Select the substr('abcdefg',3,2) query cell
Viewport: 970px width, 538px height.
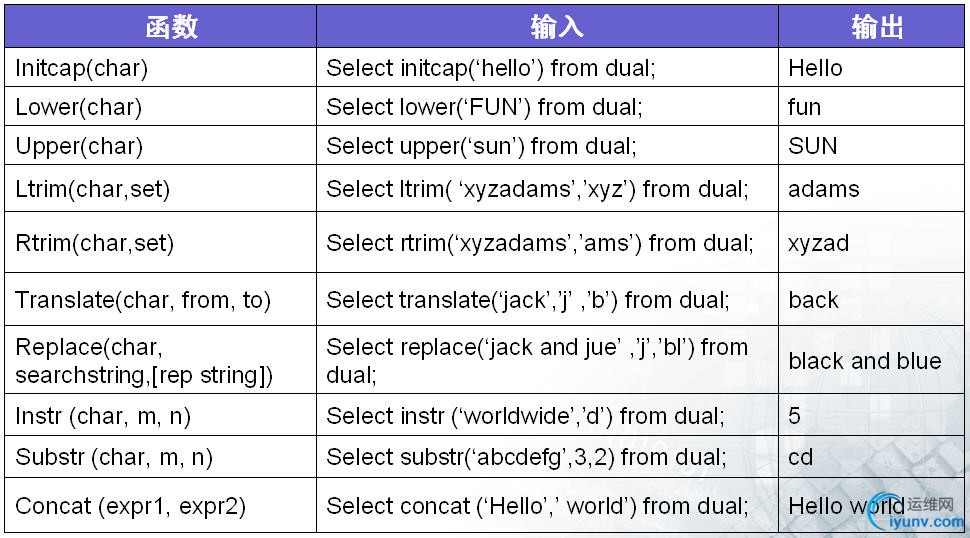pyautogui.click(x=547, y=457)
